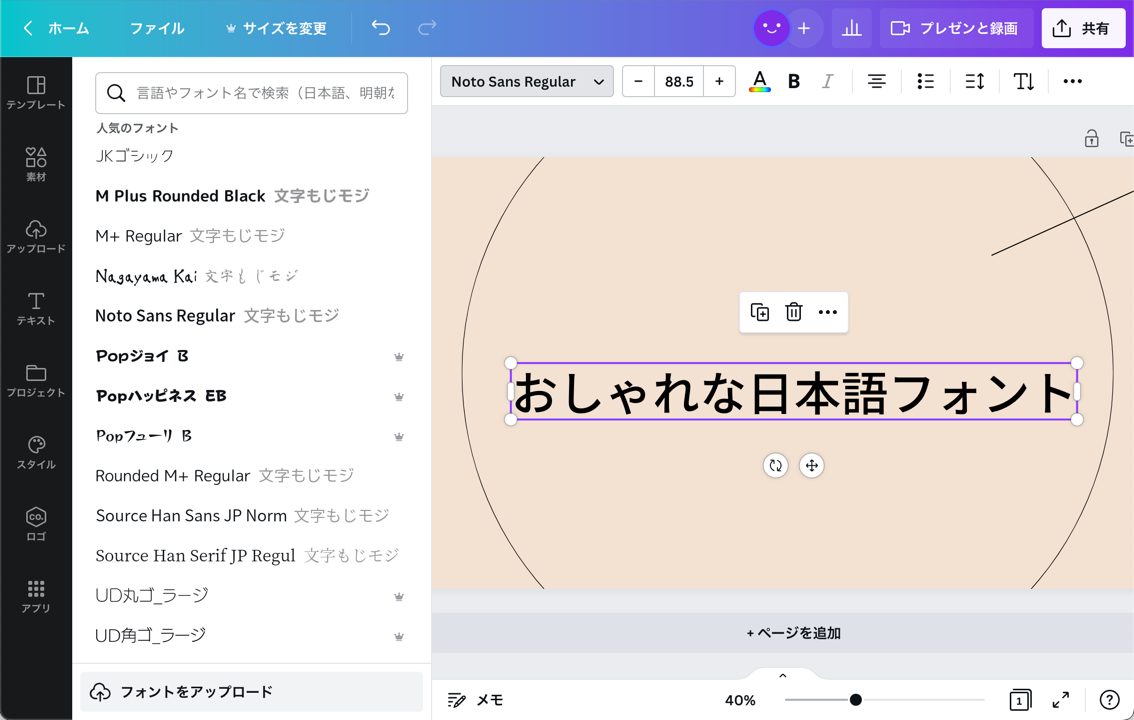This screenshot has width=1134, height=720.
Task: Delete the selected text with trash icon
Action: click(793, 312)
